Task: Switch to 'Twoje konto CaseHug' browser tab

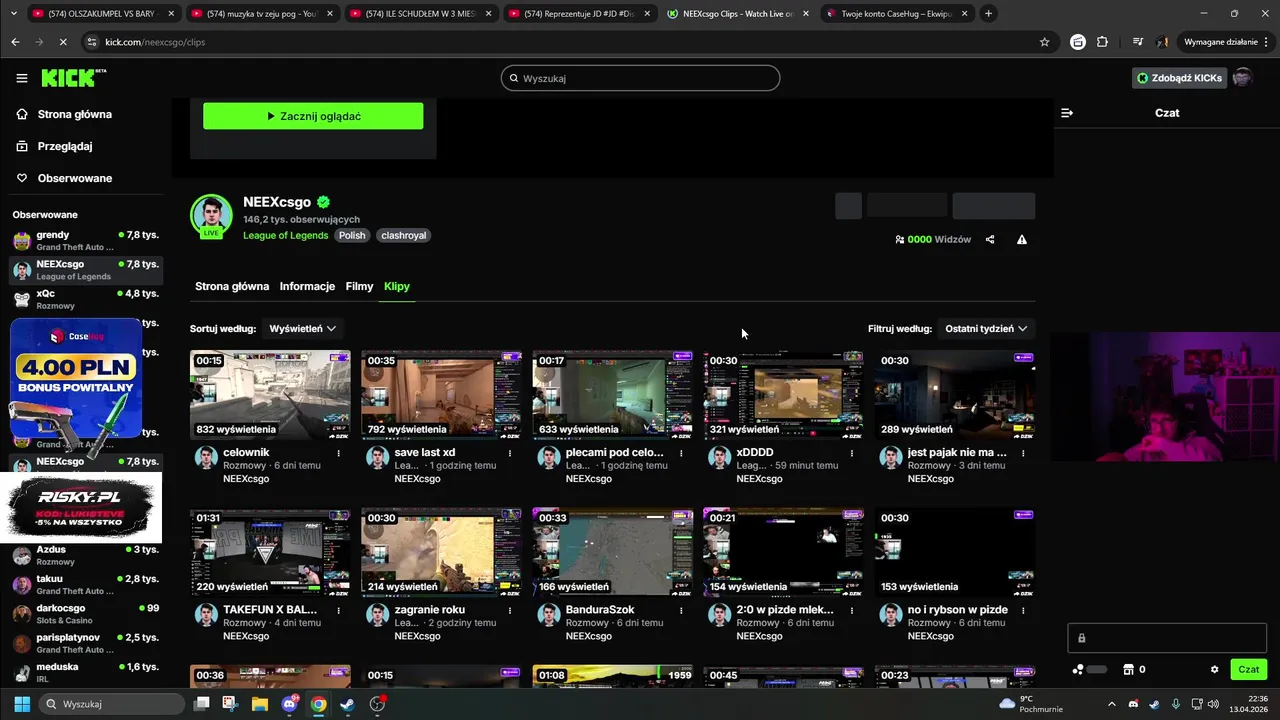Action: point(897,14)
